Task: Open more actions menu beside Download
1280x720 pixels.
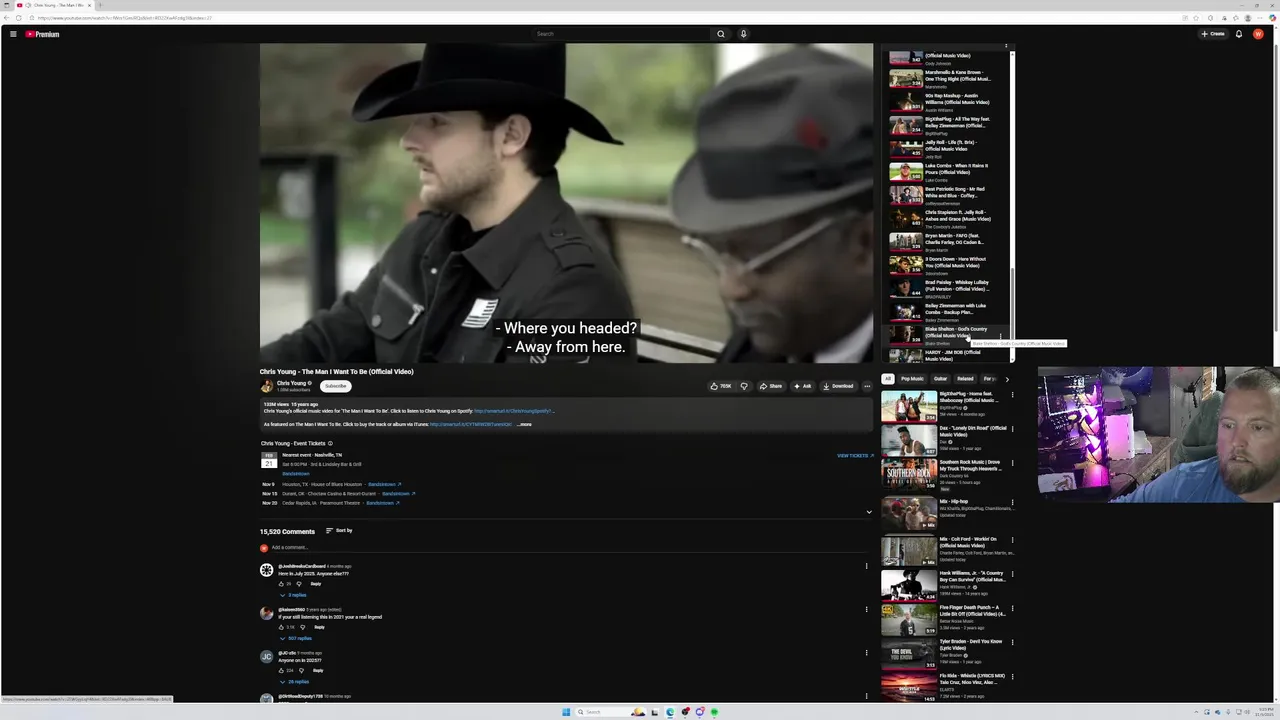Action: [x=867, y=386]
